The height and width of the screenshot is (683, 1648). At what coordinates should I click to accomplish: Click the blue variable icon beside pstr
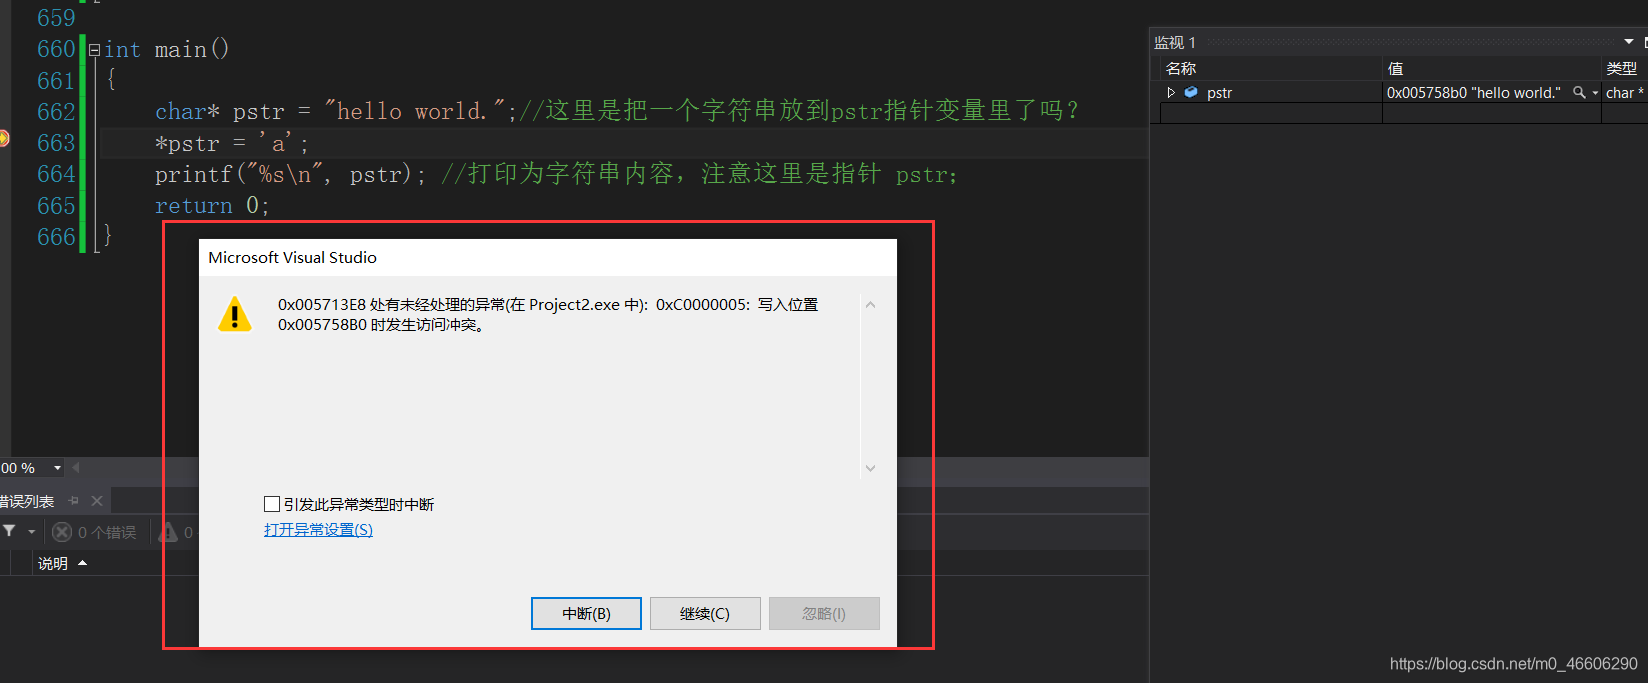click(x=1191, y=92)
